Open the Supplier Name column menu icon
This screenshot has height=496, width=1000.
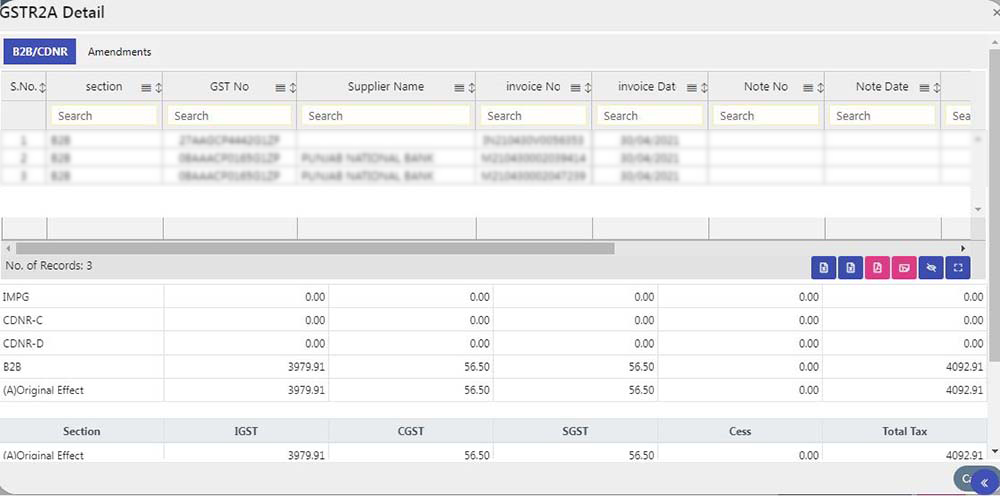pyautogui.click(x=459, y=88)
